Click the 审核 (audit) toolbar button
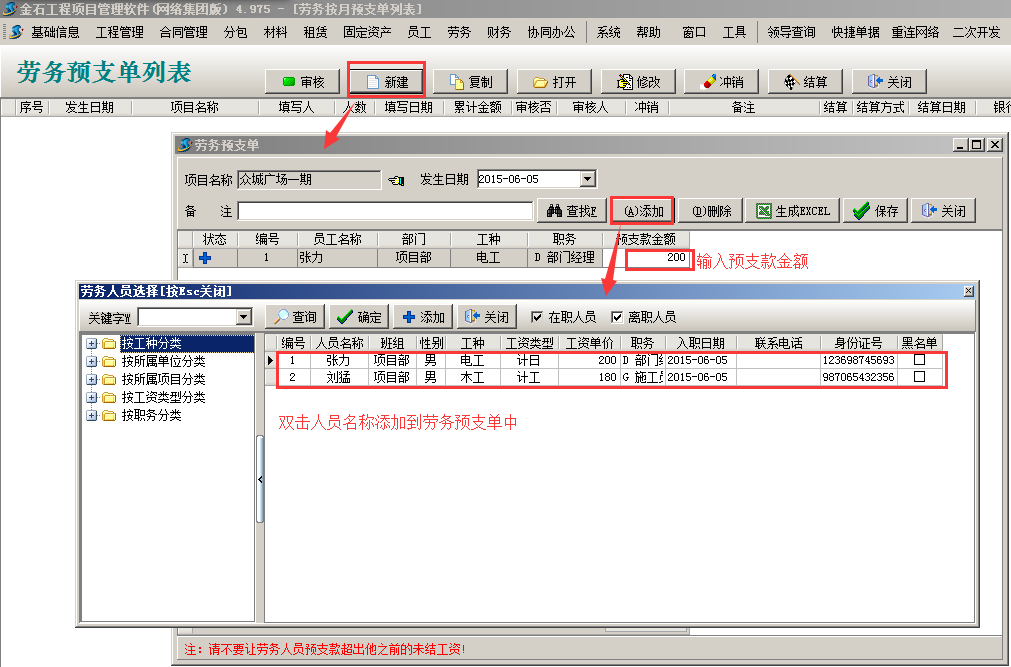1011x667 pixels. point(303,82)
